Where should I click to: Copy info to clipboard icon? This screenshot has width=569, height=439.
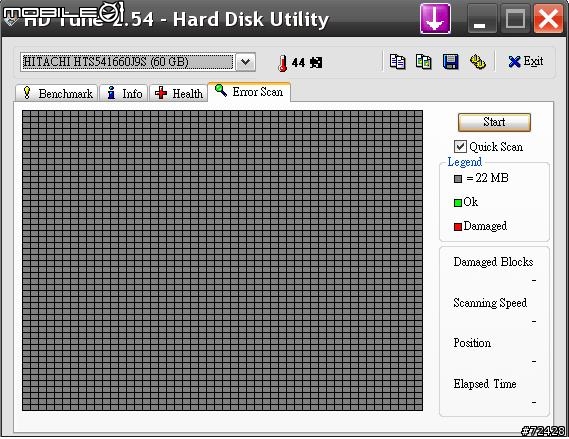[397, 62]
